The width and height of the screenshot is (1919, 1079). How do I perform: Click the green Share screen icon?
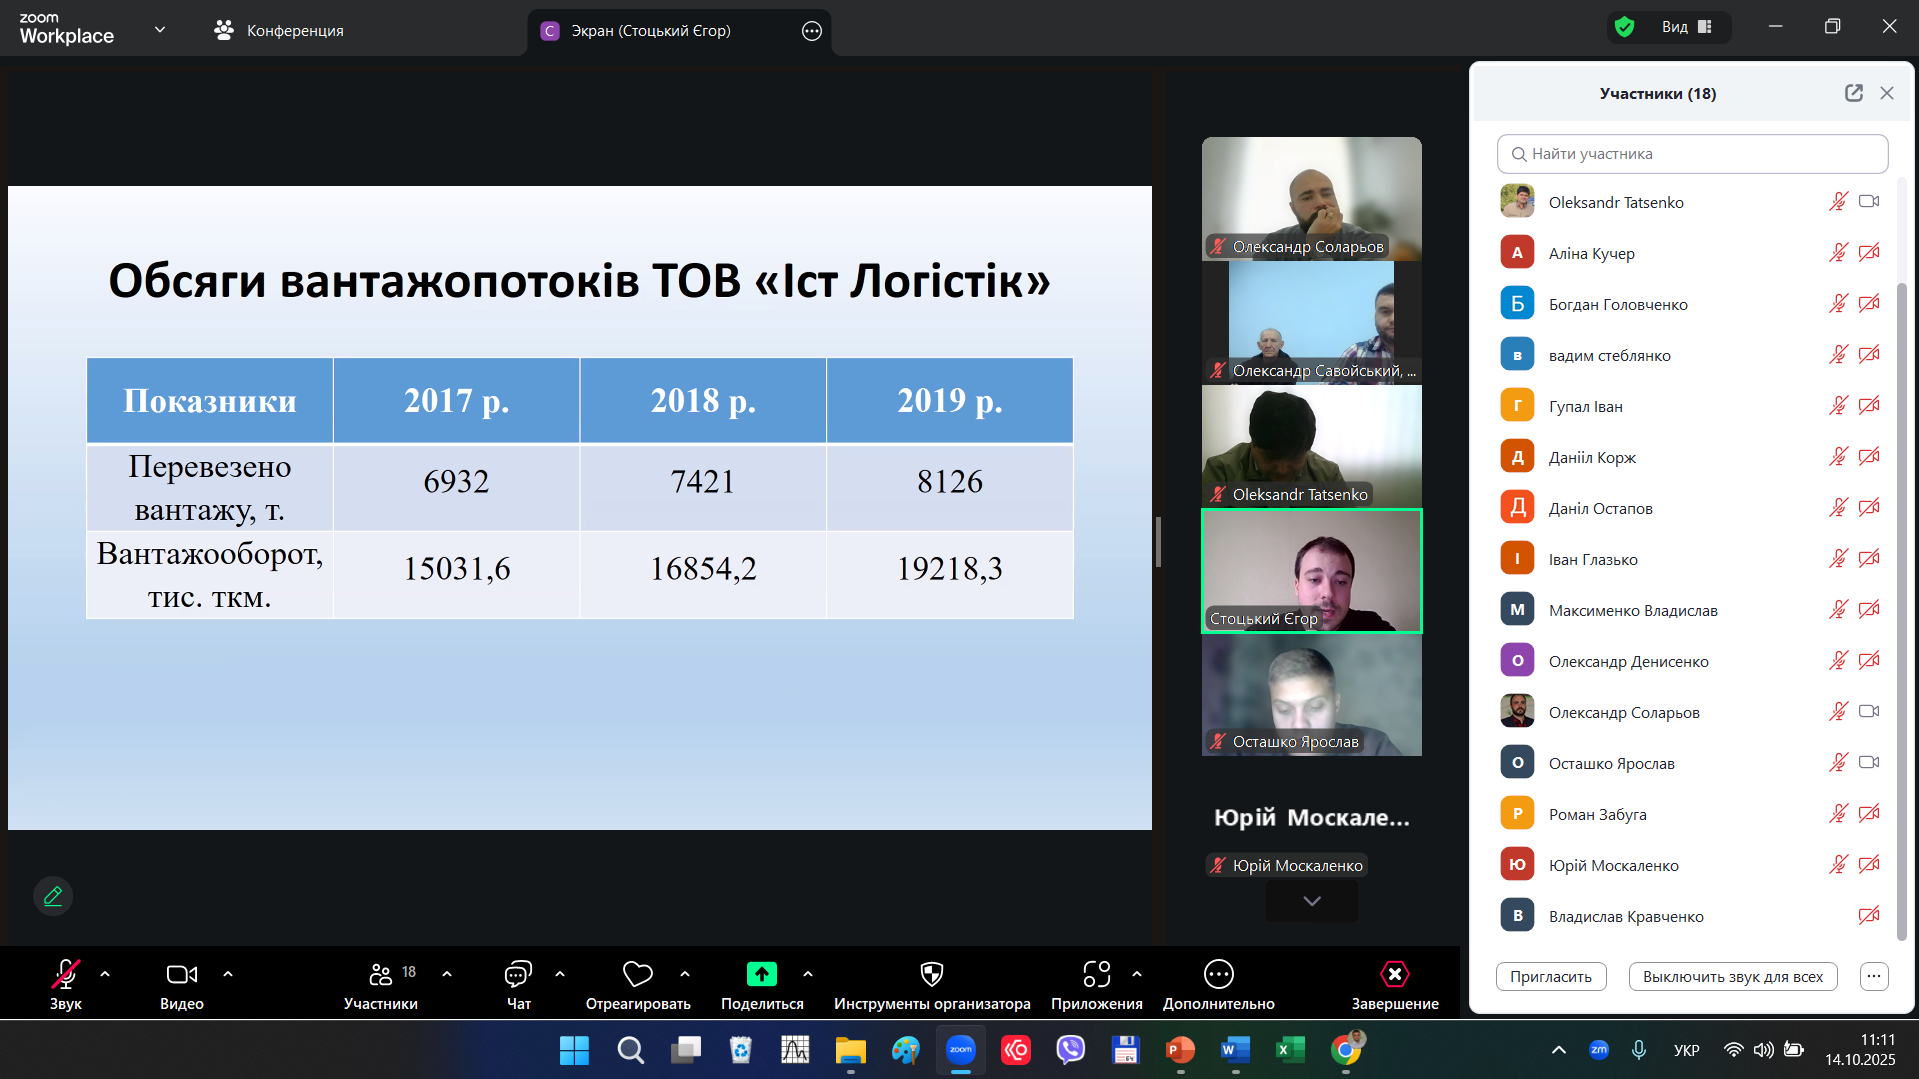(761, 974)
